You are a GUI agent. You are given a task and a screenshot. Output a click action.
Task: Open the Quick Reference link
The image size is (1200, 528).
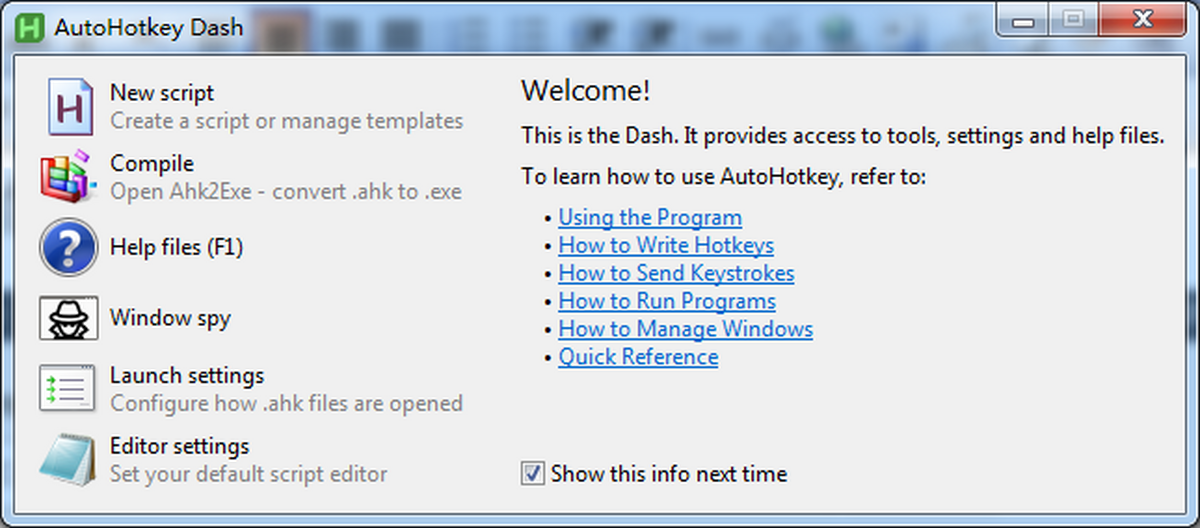coord(638,357)
